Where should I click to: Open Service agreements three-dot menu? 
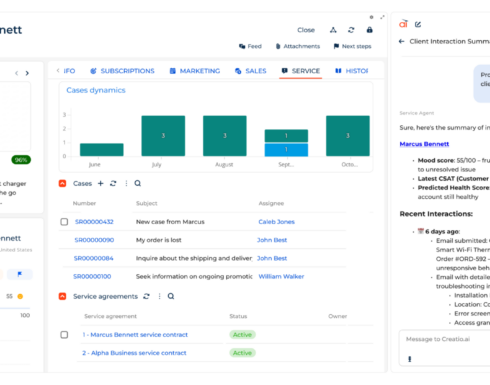[x=159, y=296]
